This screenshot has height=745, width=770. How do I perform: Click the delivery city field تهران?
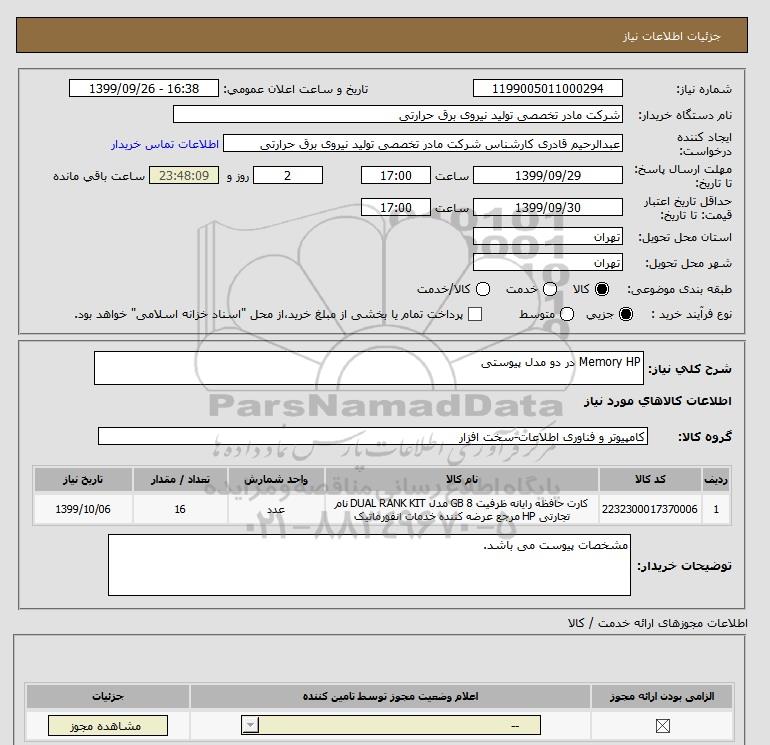click(x=548, y=263)
